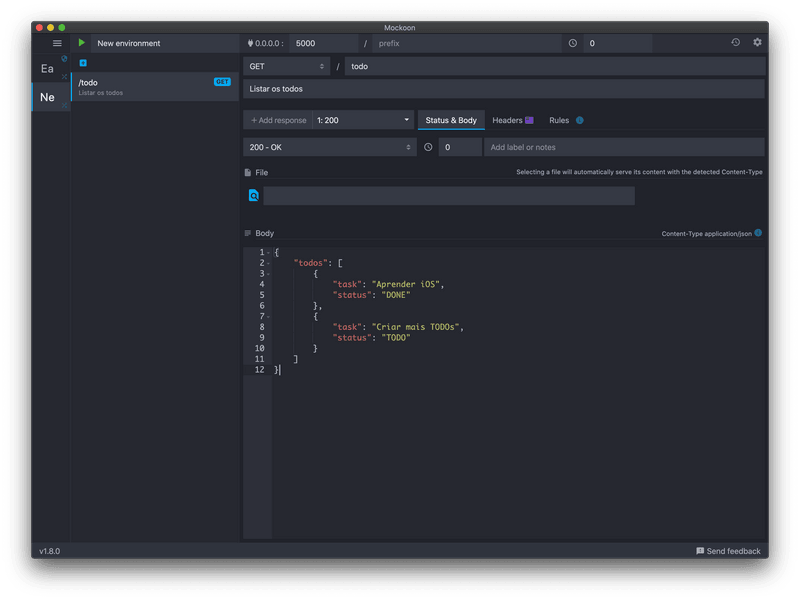Image resolution: width=800 pixels, height=600 pixels.
Task: Open the GET method dropdown
Action: click(x=286, y=66)
